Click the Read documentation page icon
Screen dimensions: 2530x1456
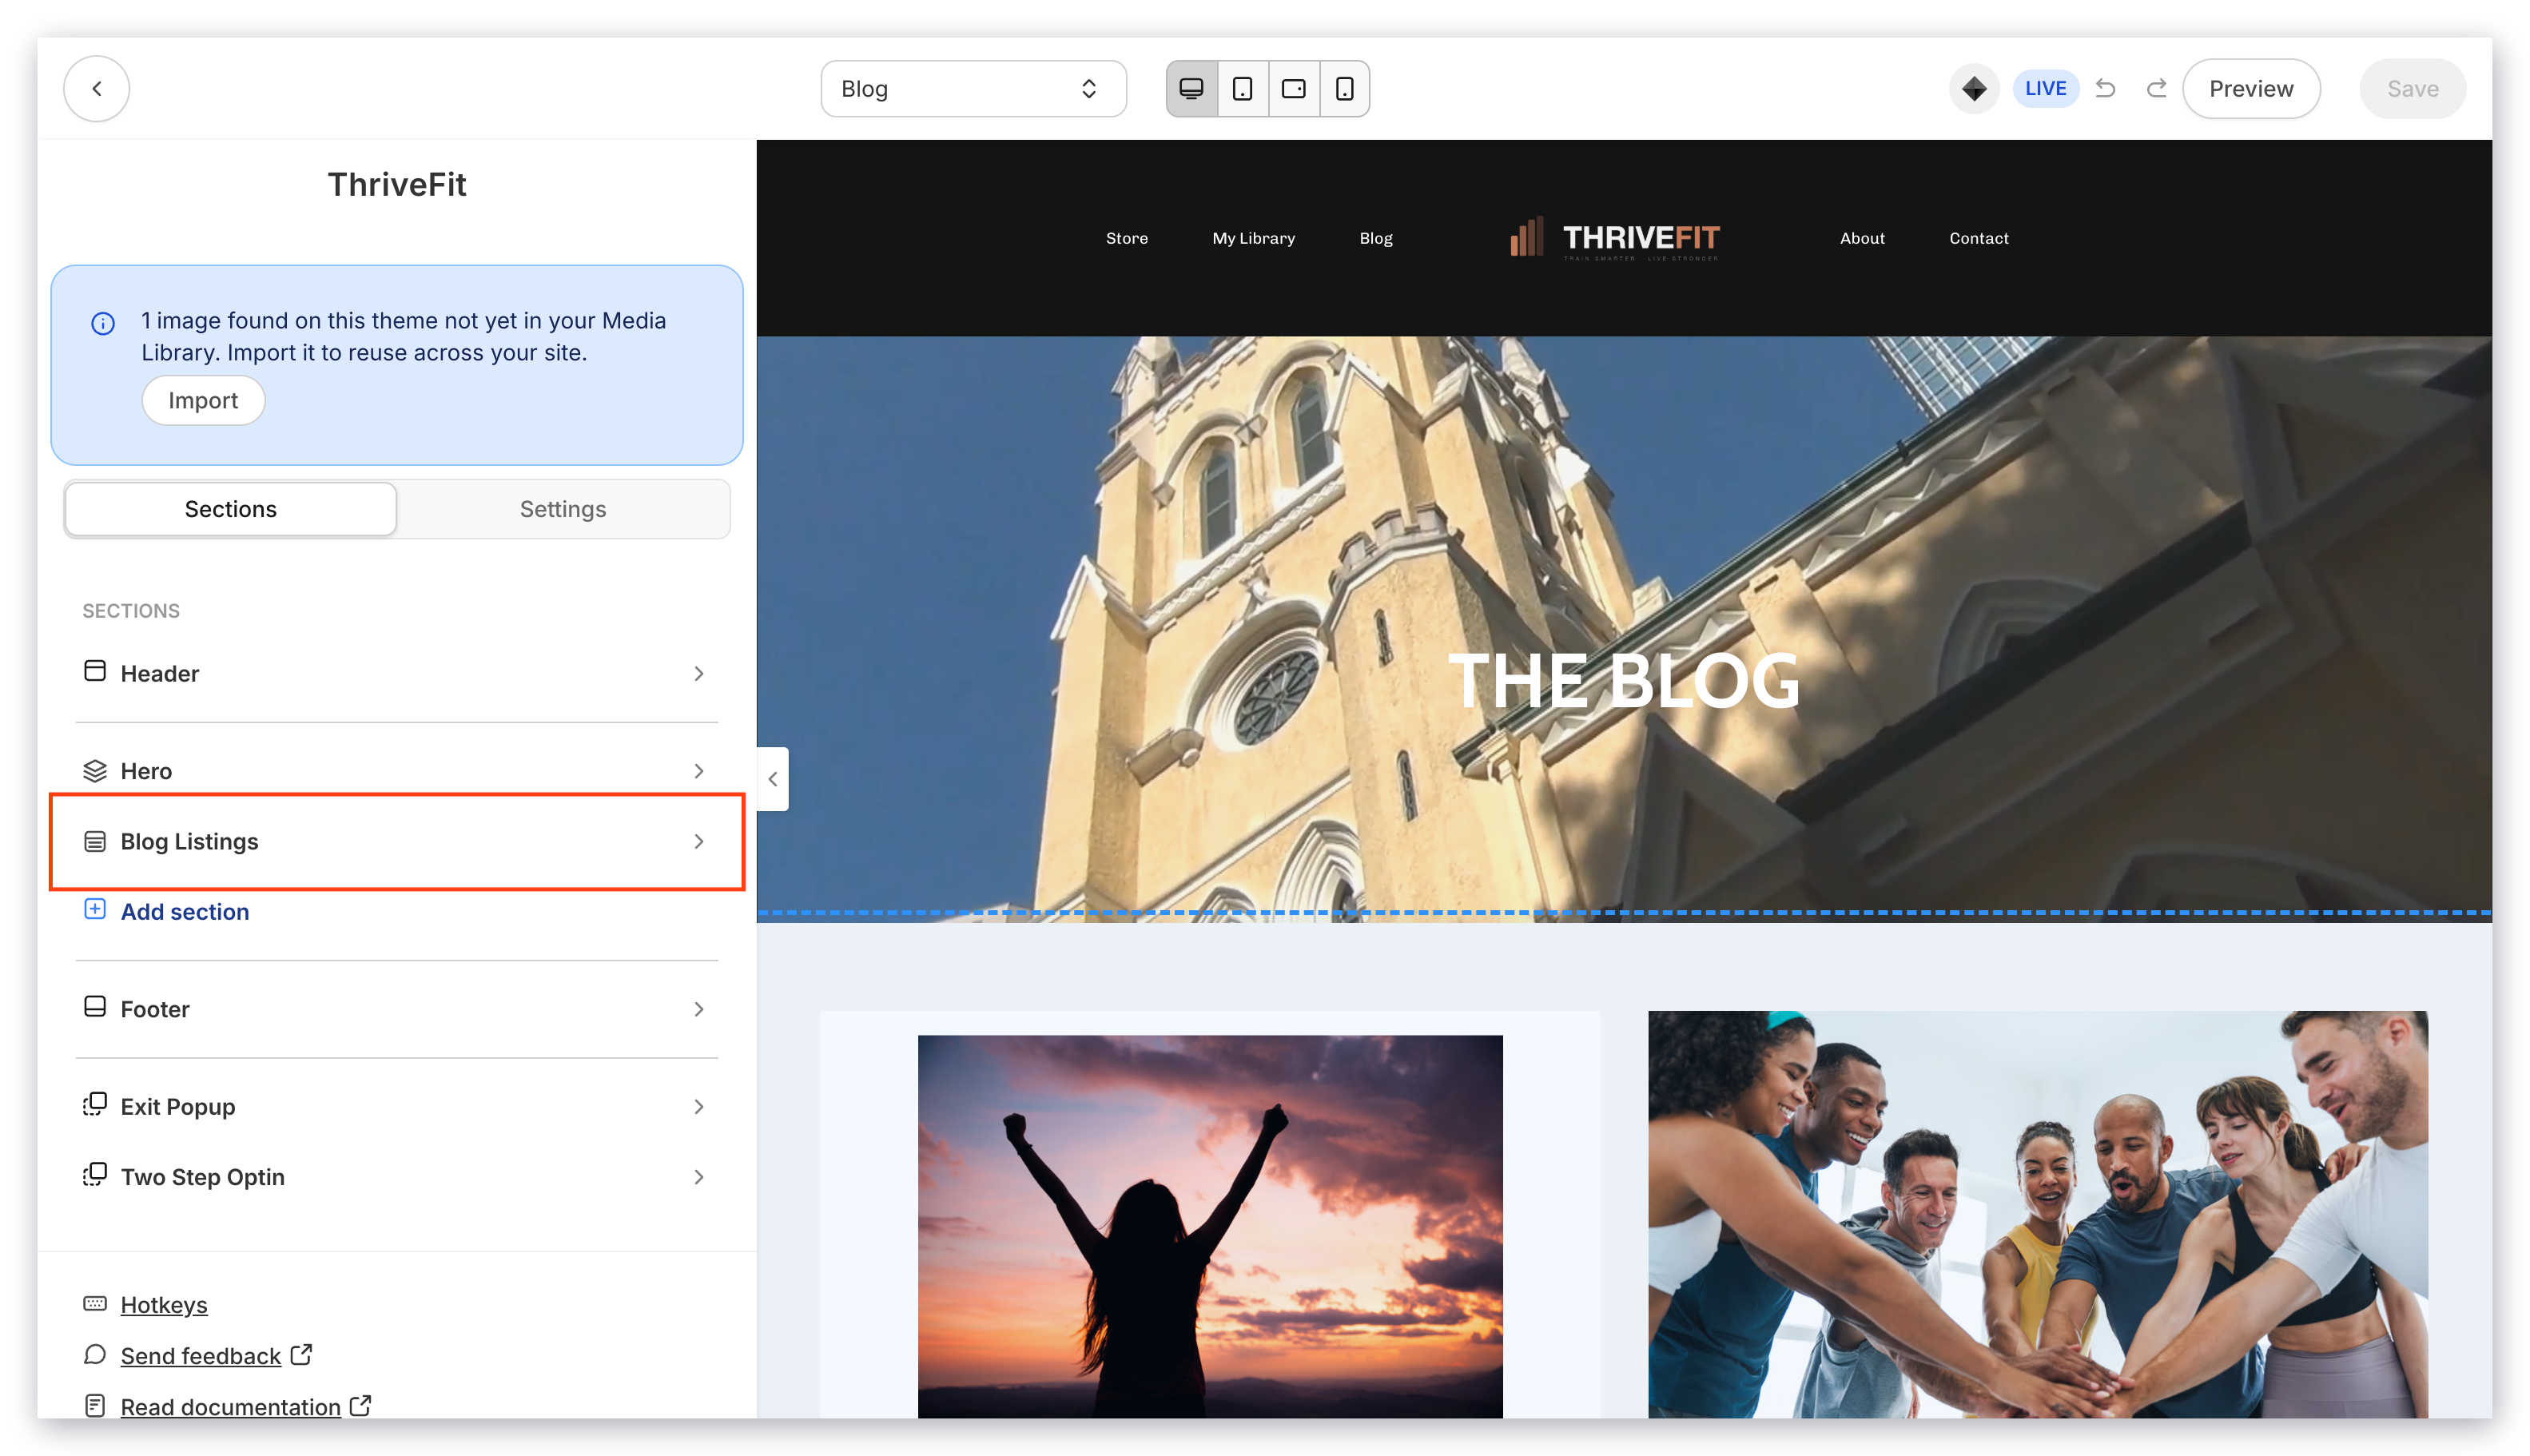tap(95, 1405)
